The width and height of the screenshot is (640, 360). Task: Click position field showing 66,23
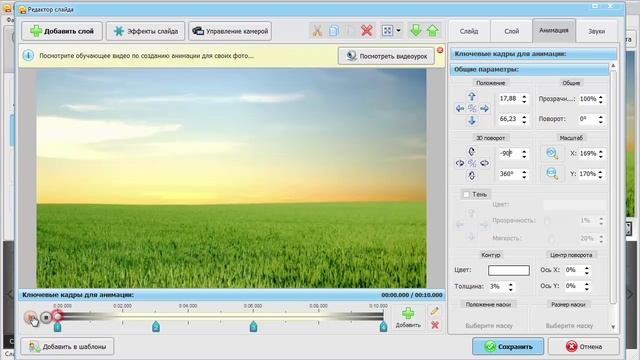pos(509,119)
